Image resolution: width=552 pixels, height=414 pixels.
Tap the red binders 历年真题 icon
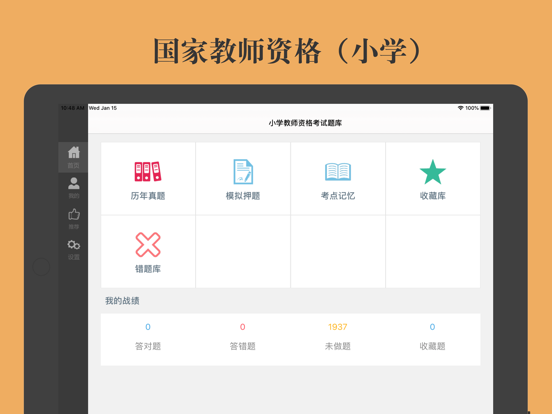[x=148, y=171]
